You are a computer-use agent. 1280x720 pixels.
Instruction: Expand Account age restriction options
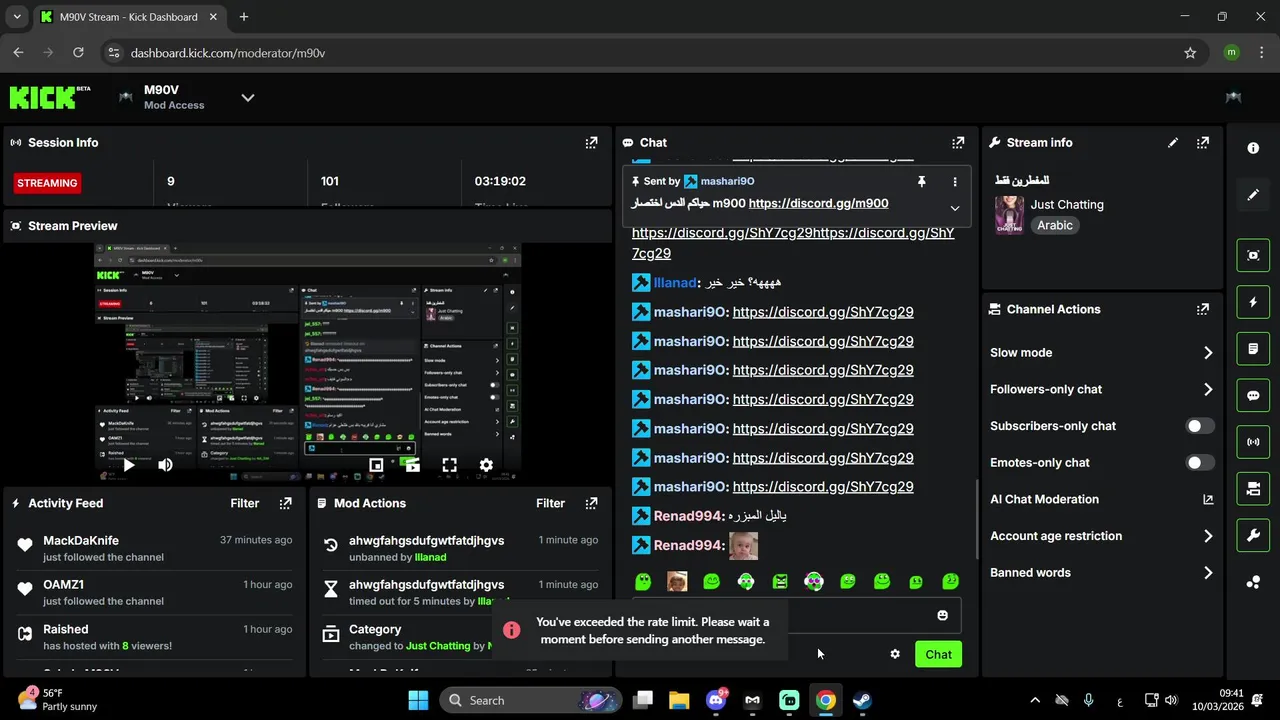click(x=1102, y=536)
